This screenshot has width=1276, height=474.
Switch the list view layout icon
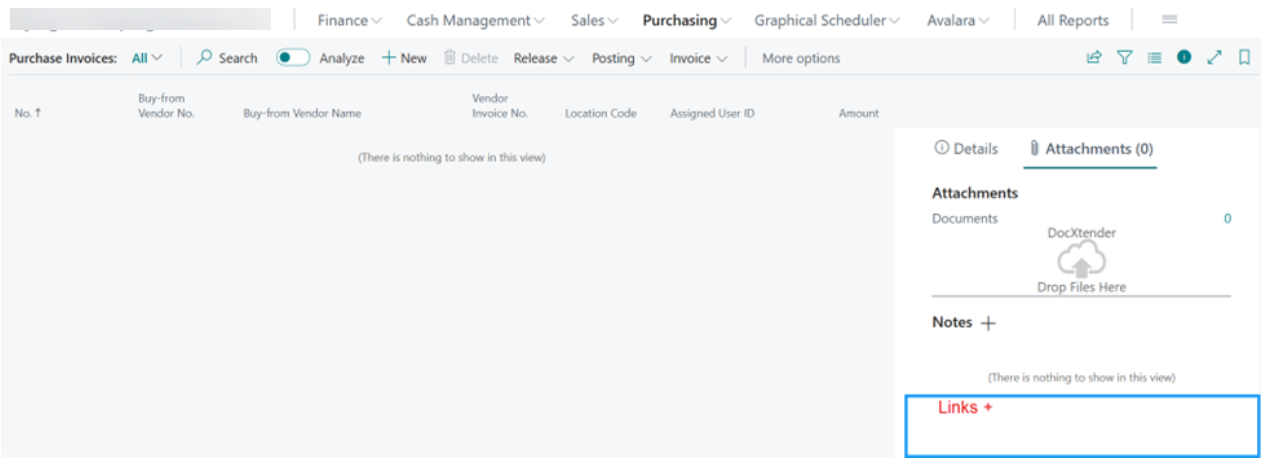click(1154, 58)
